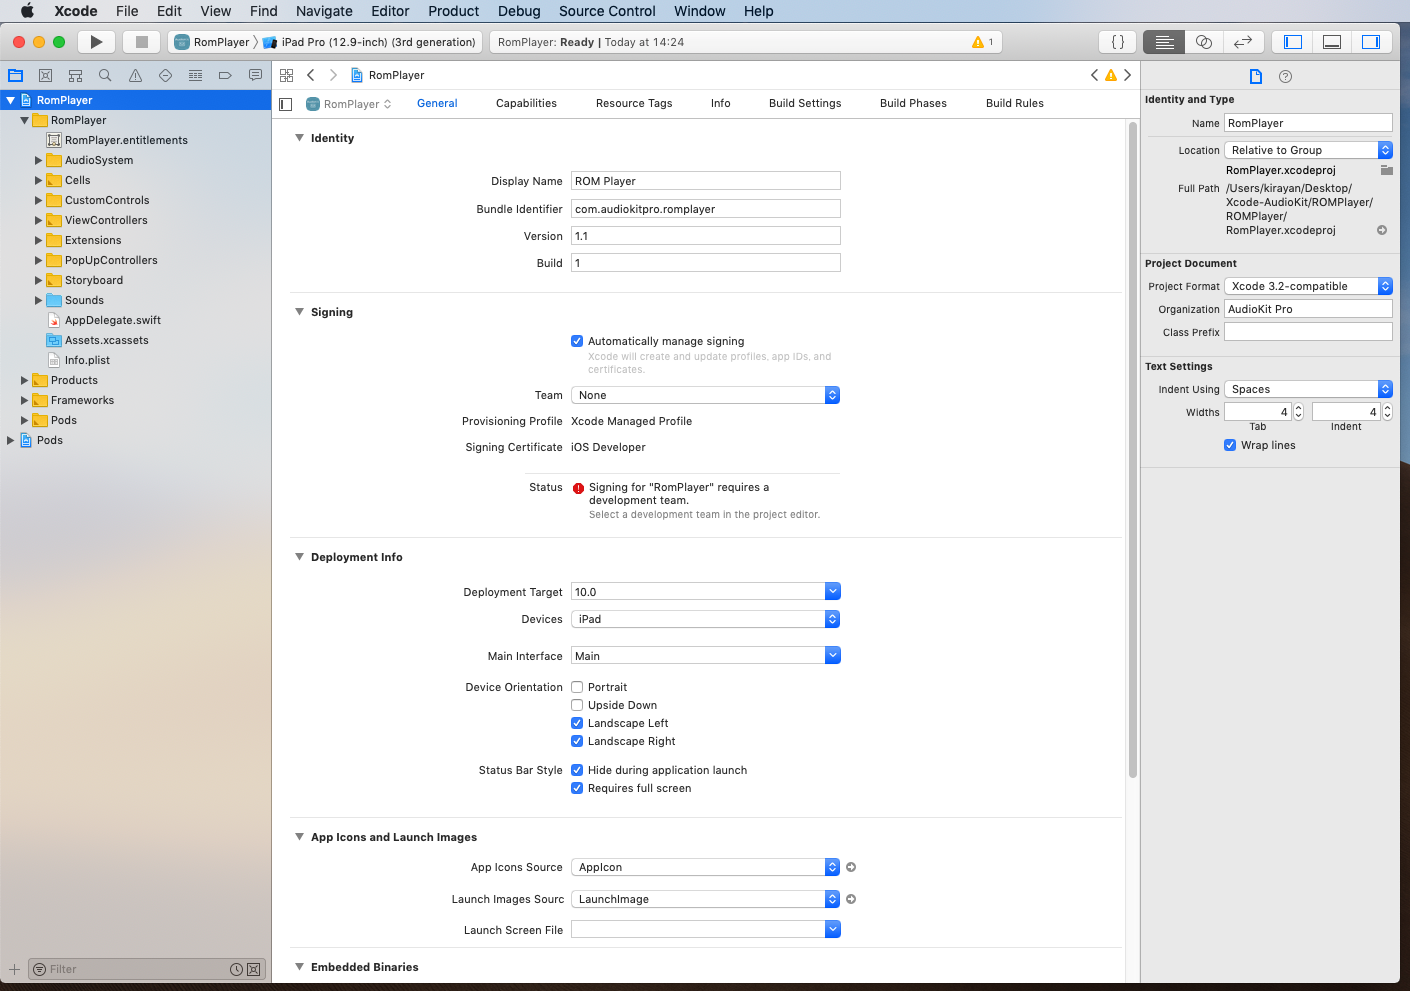Open the Report navigator icon
The width and height of the screenshot is (1410, 991).
[255, 75]
